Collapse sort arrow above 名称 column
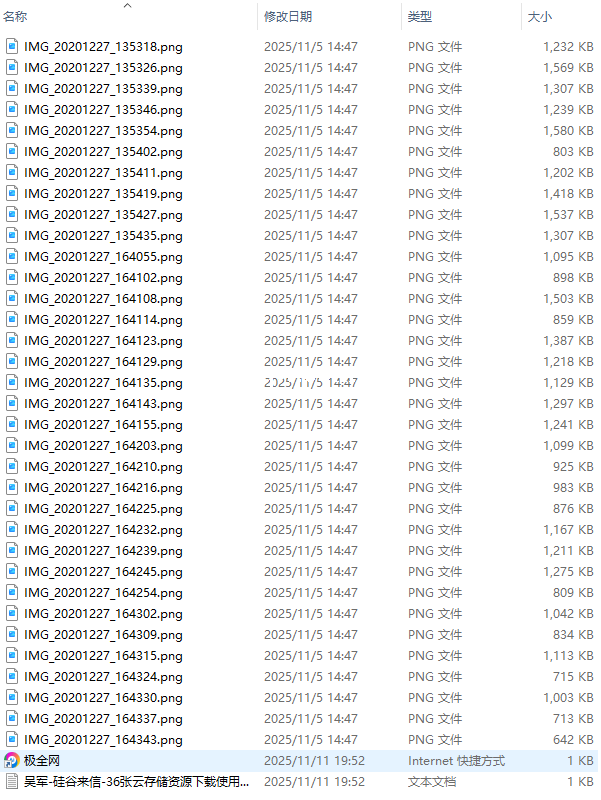Image resolution: width=601 pixels, height=800 pixels. (x=128, y=6)
